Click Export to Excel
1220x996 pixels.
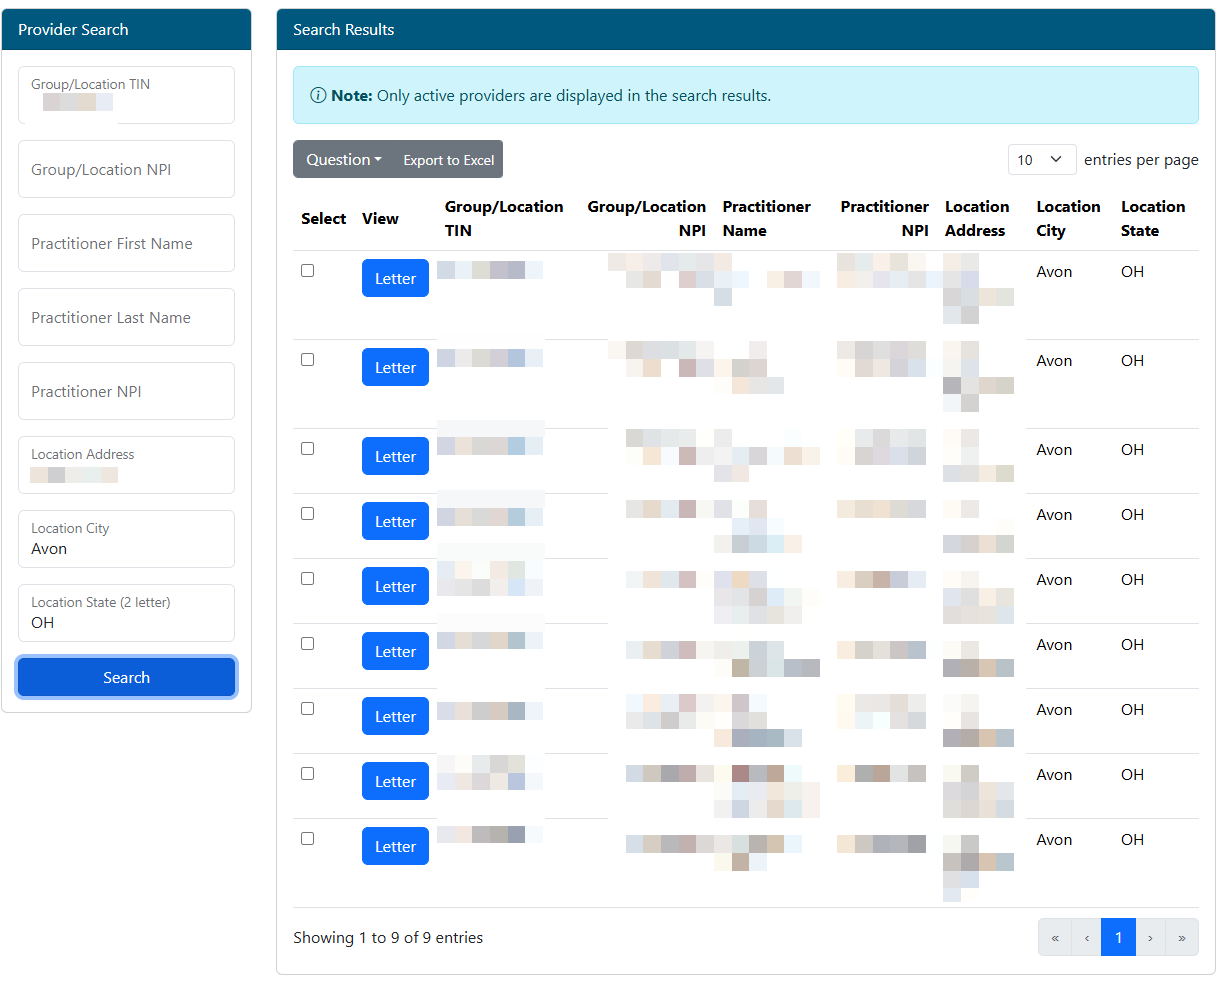(449, 160)
